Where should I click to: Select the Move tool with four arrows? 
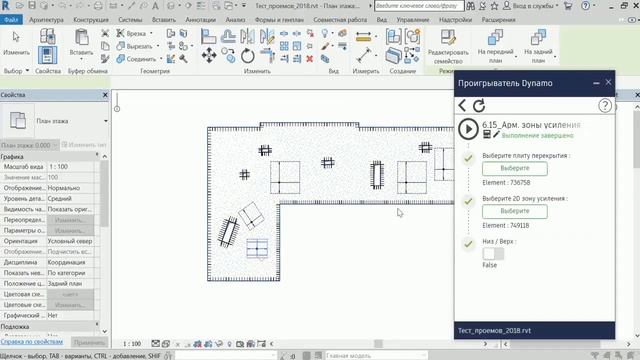tap(209, 55)
